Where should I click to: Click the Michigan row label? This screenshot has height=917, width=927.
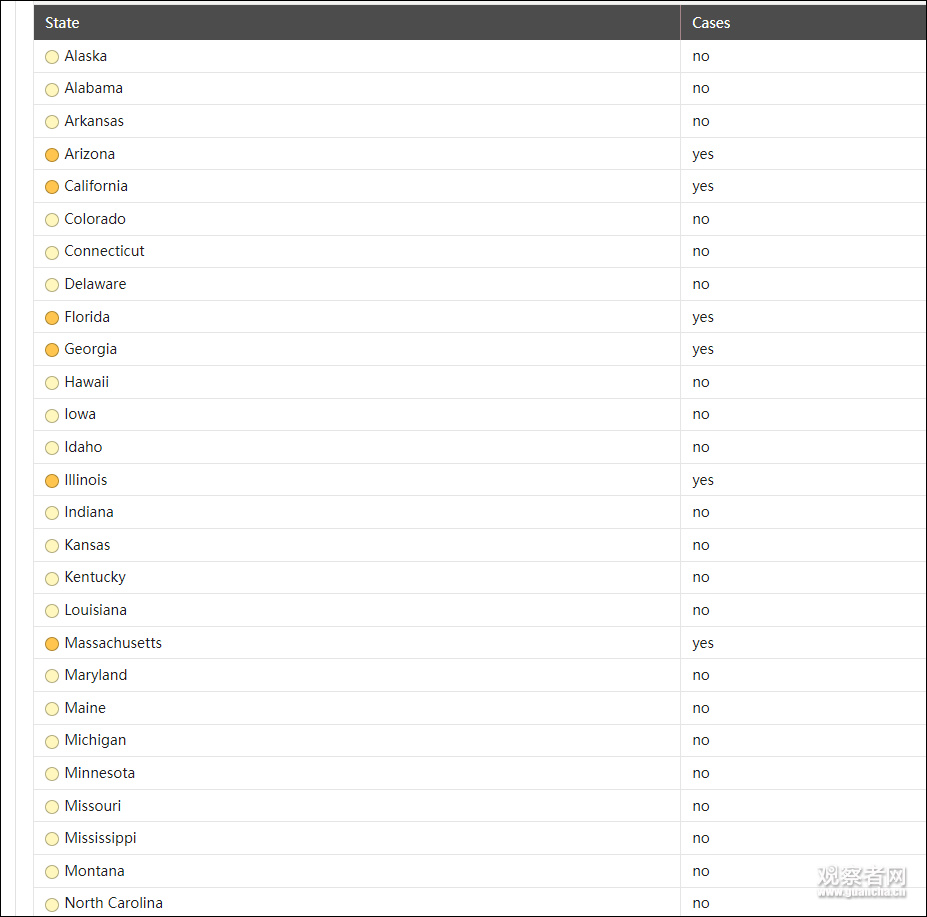(x=95, y=740)
